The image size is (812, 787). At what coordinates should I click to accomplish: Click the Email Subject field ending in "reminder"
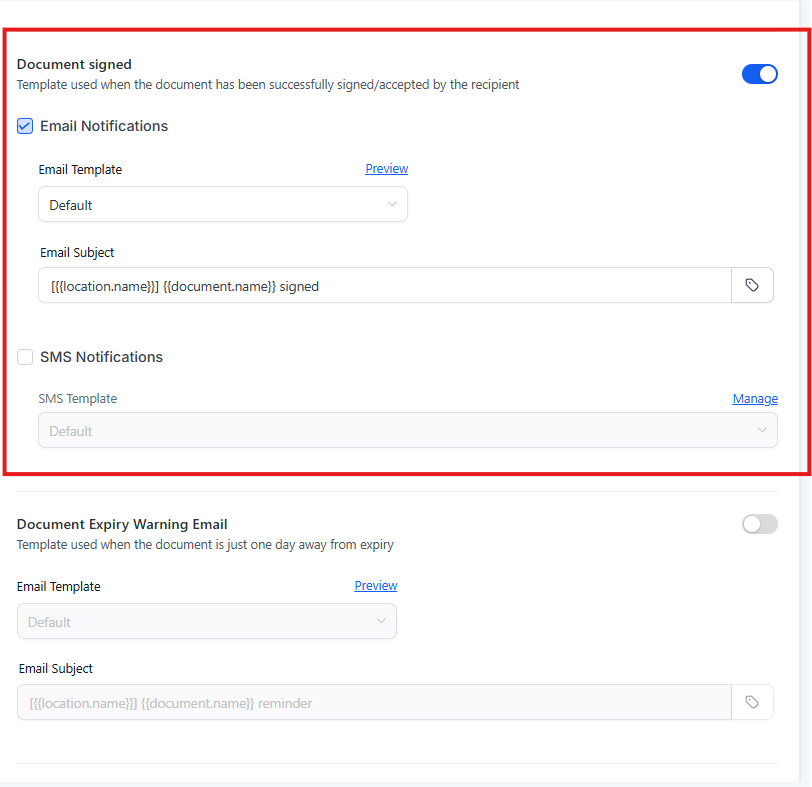pos(374,702)
